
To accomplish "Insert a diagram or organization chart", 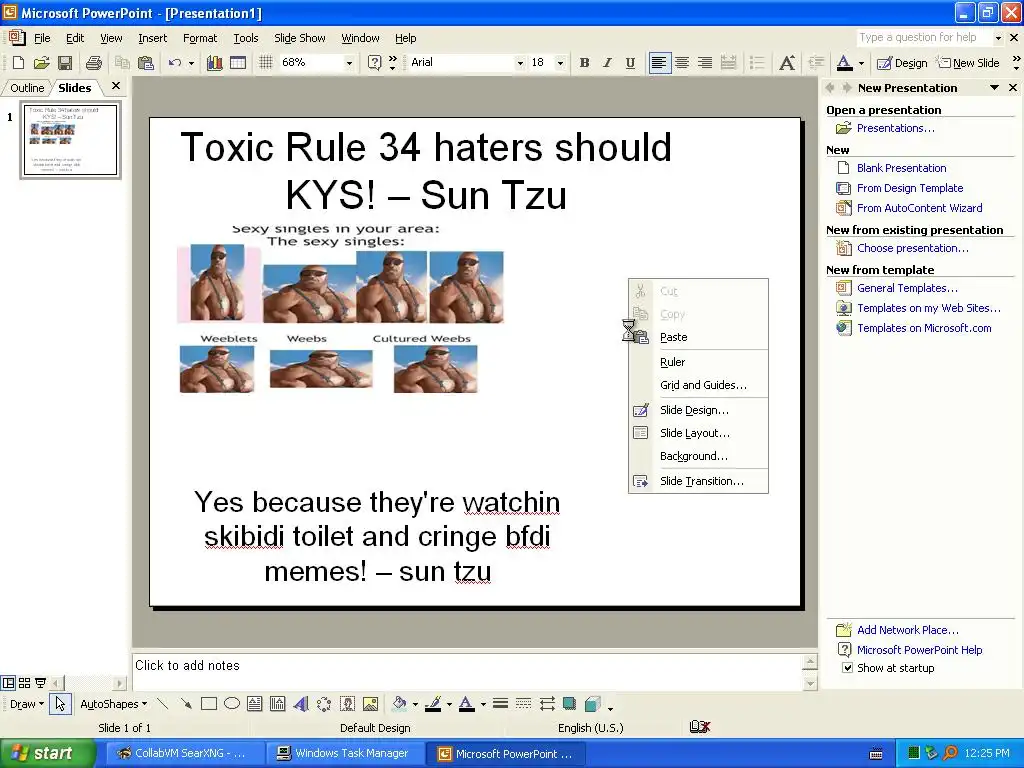I will point(324,703).
